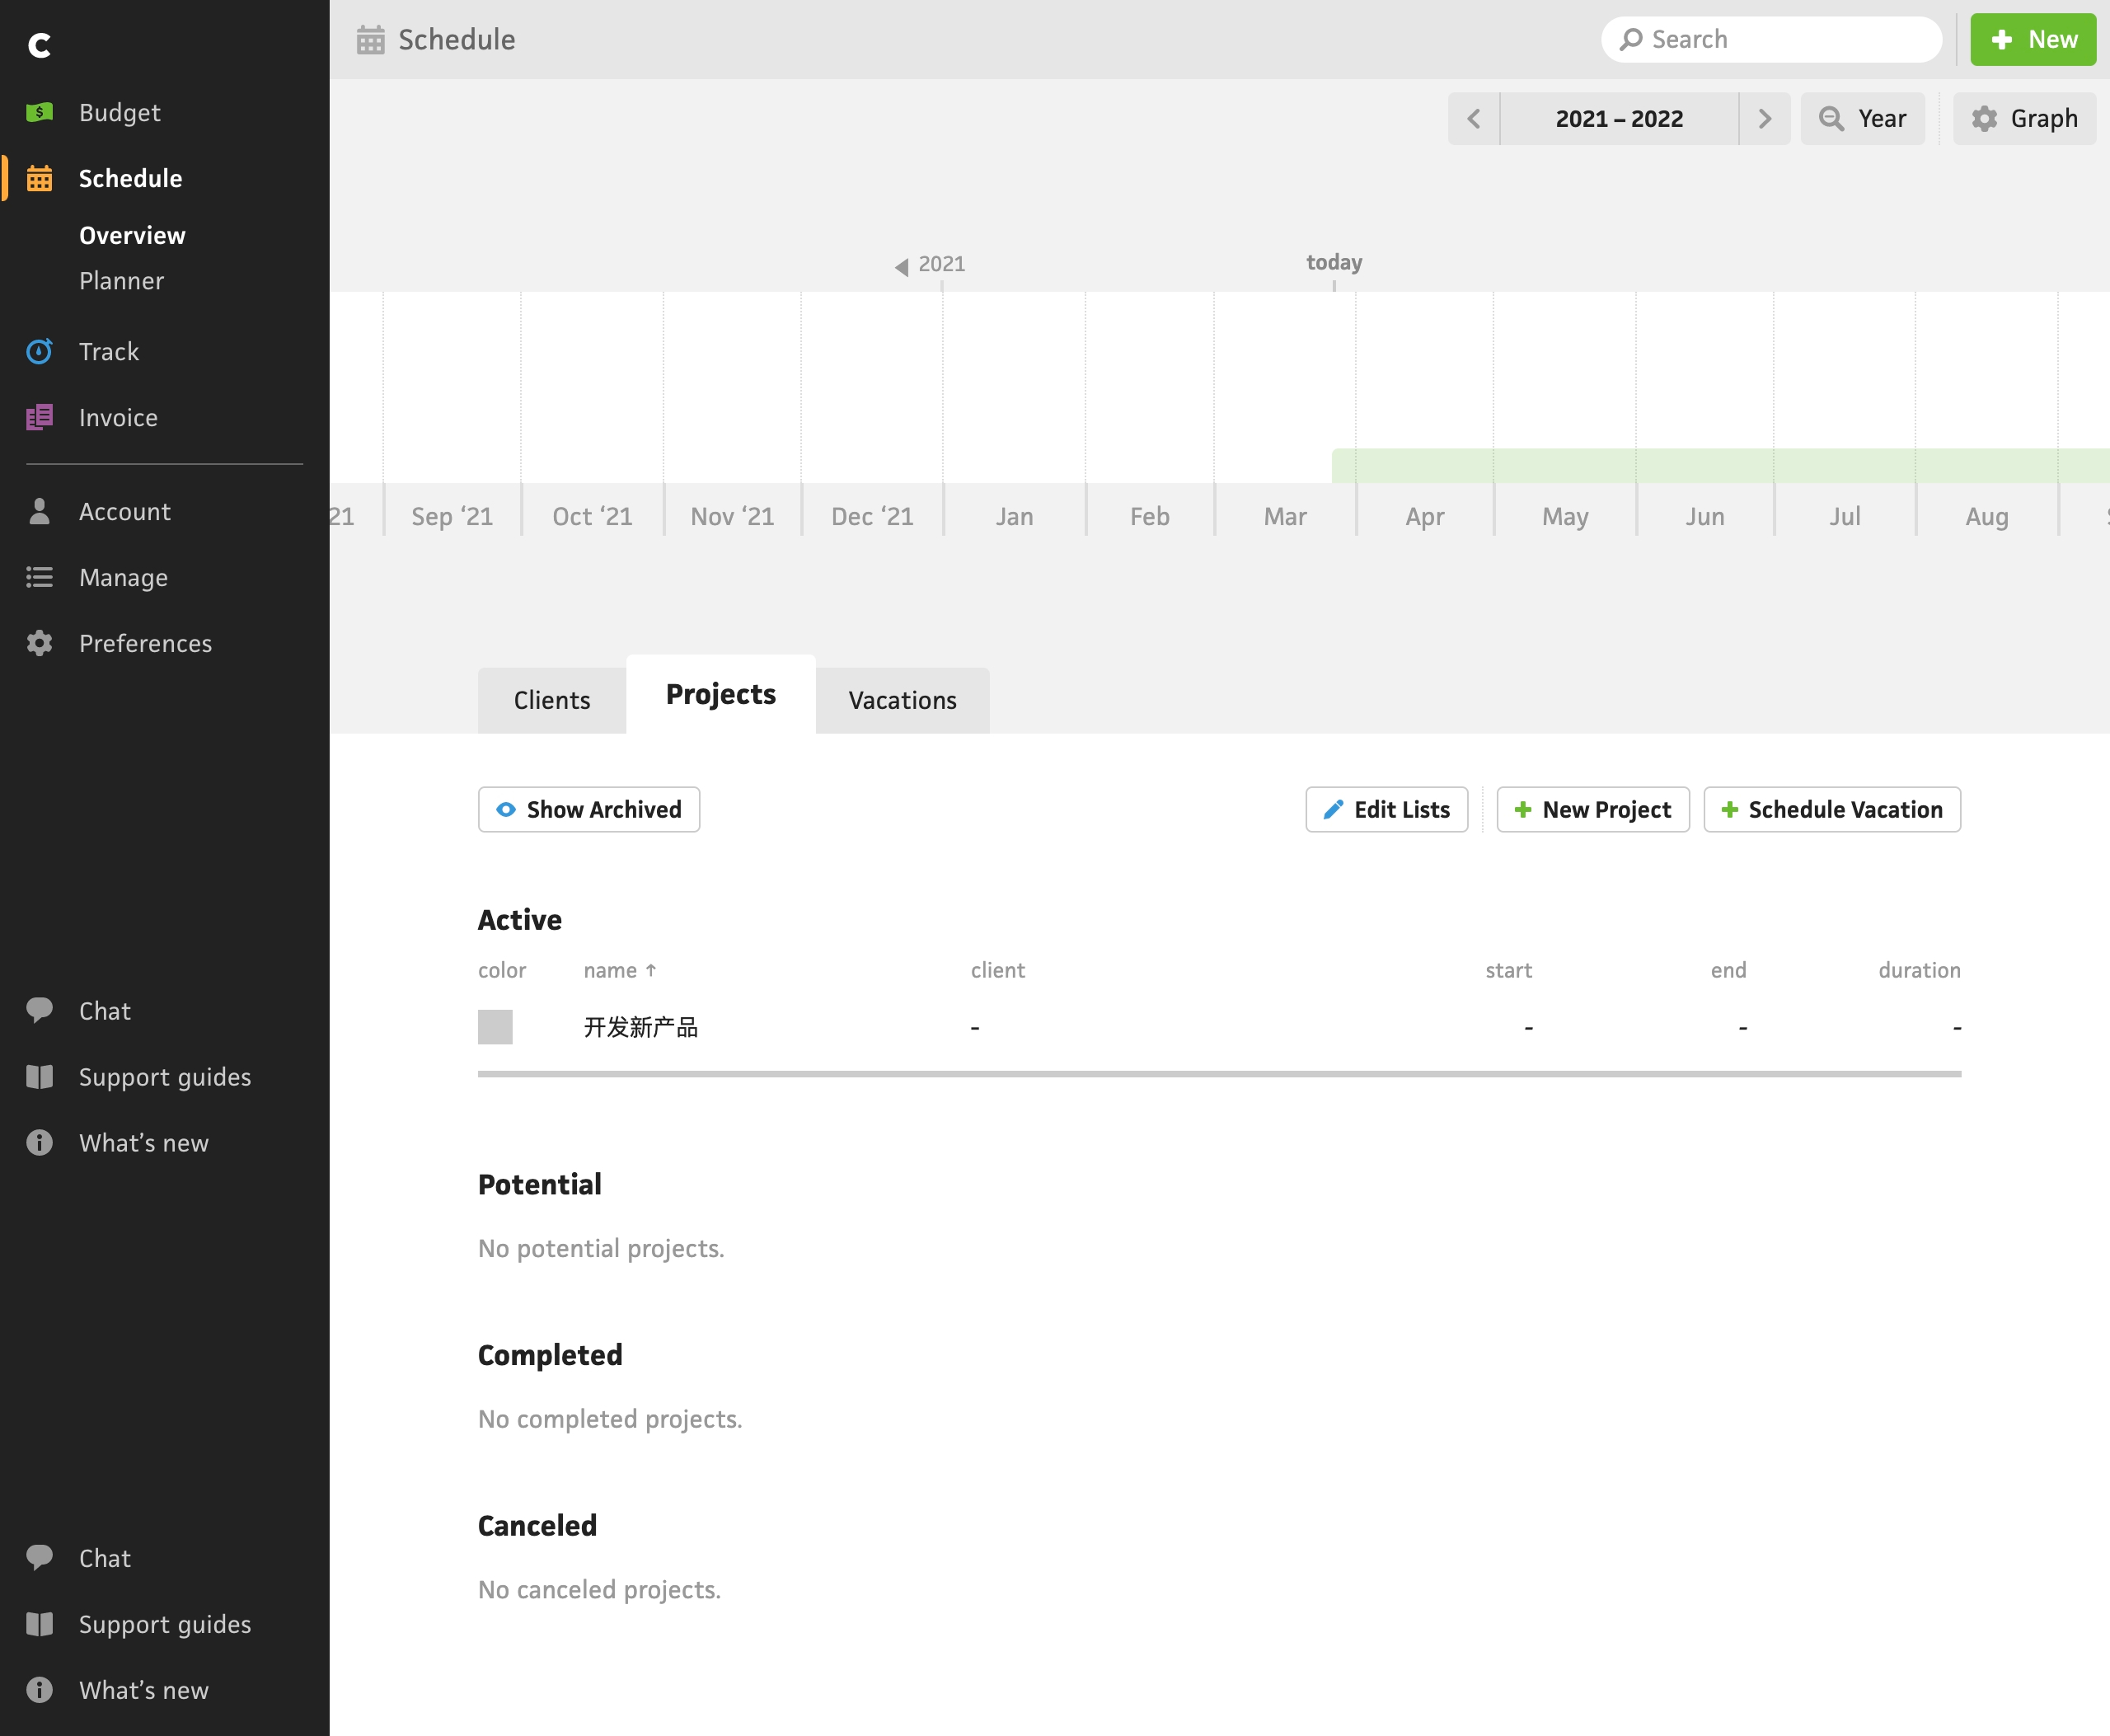Advance to next period with right chevron

tap(1765, 118)
